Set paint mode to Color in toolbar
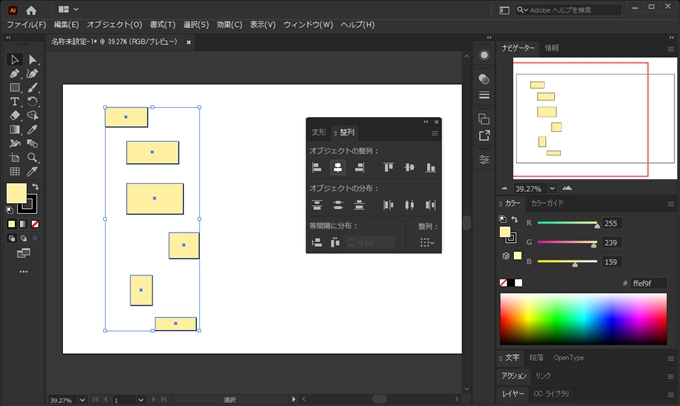 pyautogui.click(x=12, y=224)
